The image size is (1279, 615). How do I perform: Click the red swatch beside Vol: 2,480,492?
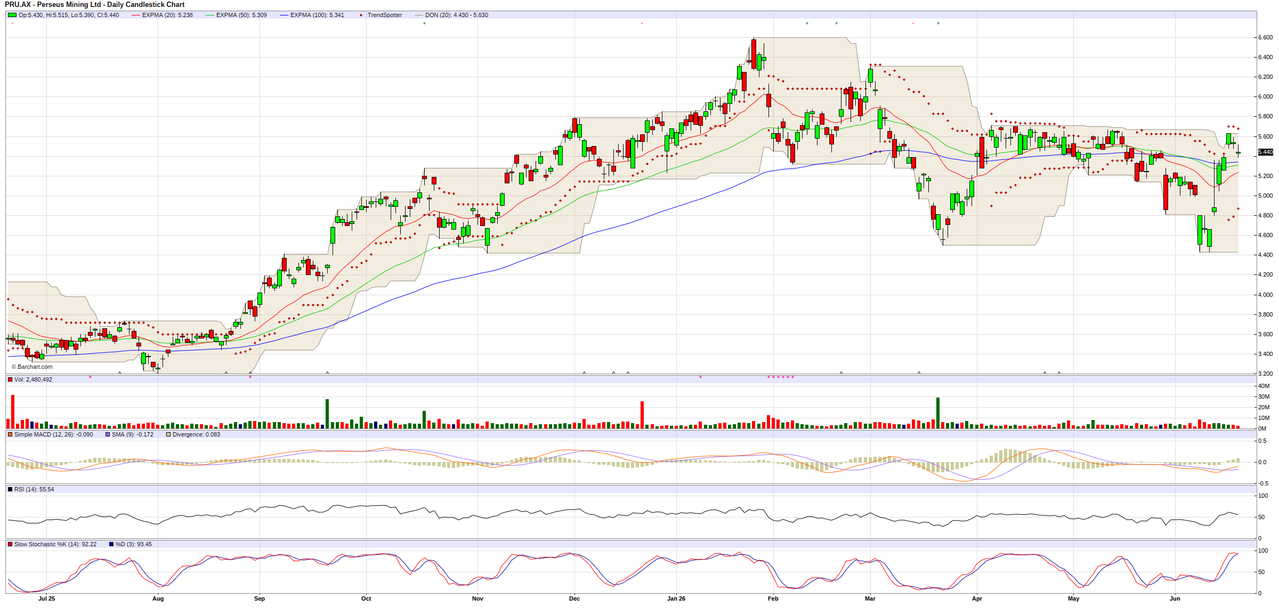coord(11,380)
